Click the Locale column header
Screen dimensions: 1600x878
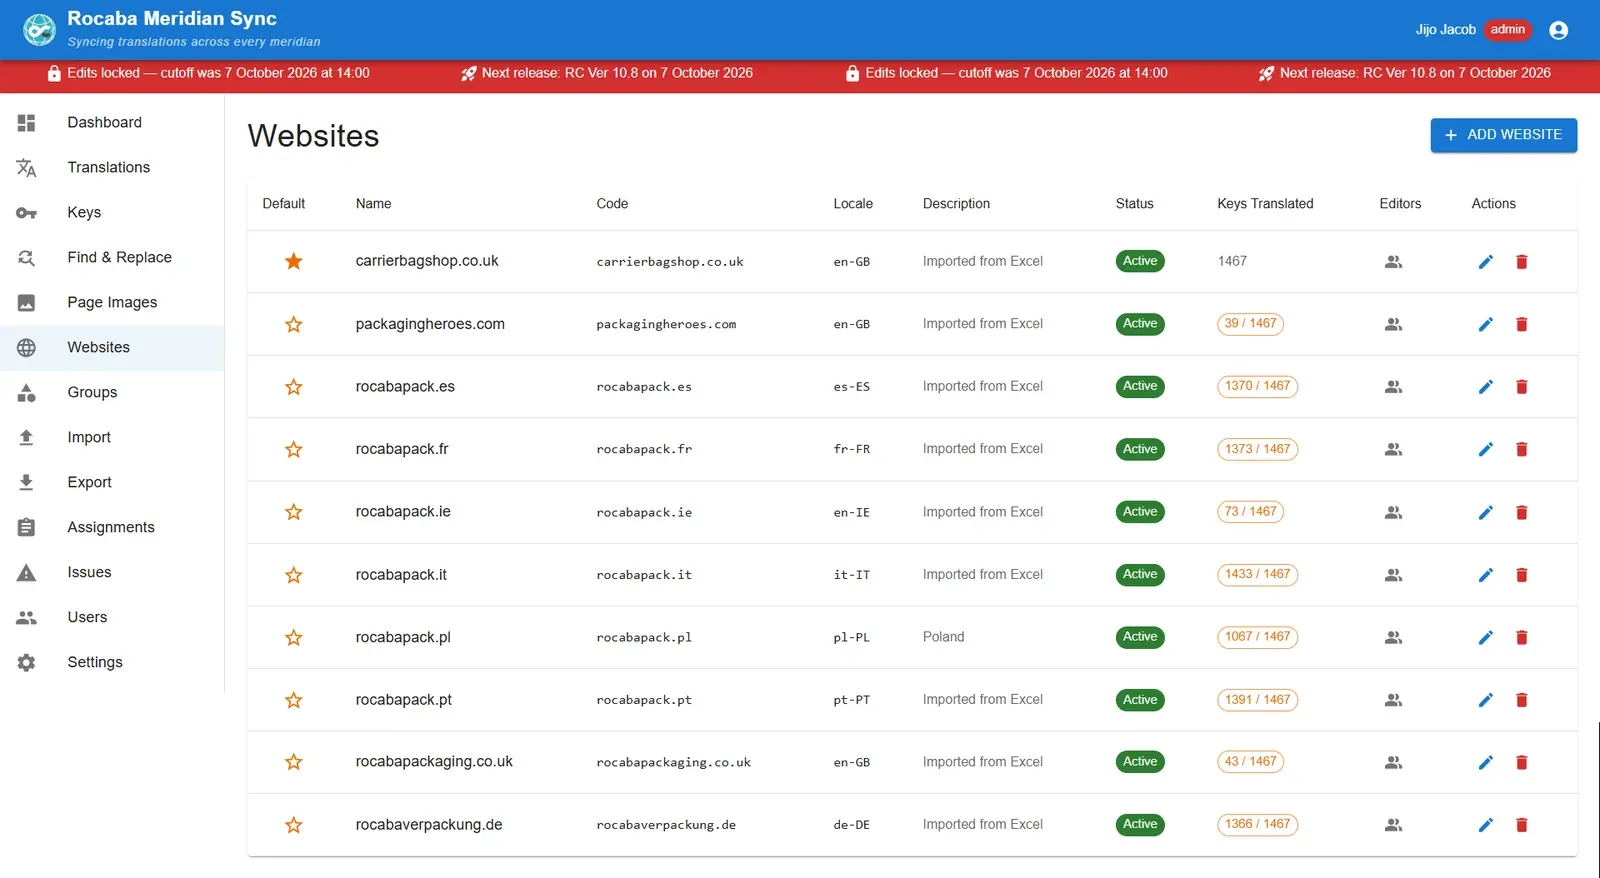coord(853,204)
